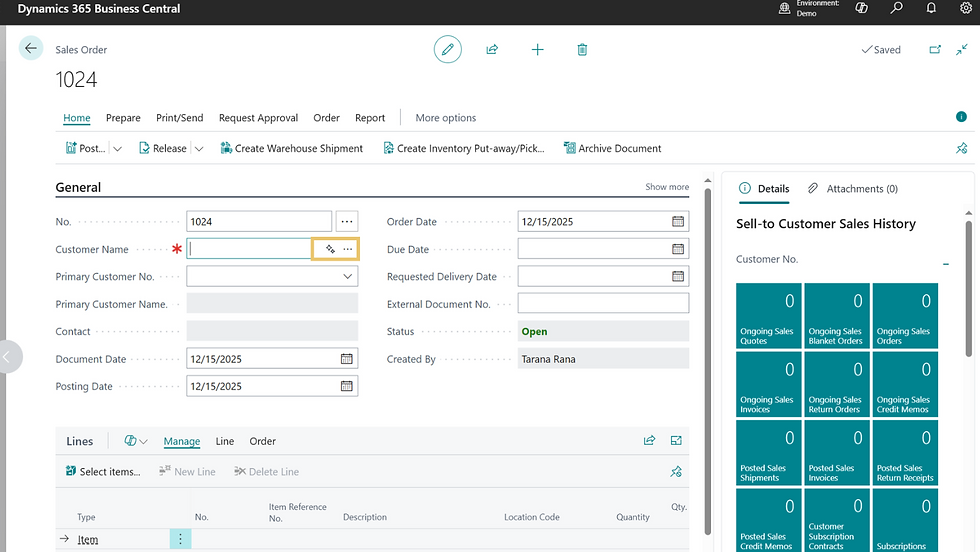Switch to the Details FactBox tab
Screen dimensions: 980x552
click(x=764, y=189)
